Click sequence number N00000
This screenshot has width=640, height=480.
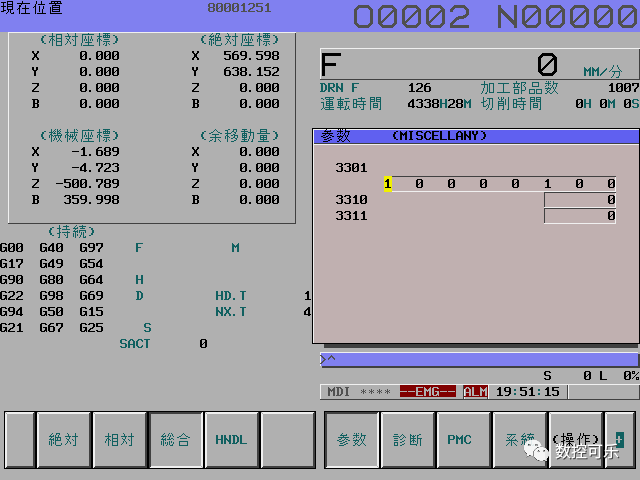click(568, 17)
